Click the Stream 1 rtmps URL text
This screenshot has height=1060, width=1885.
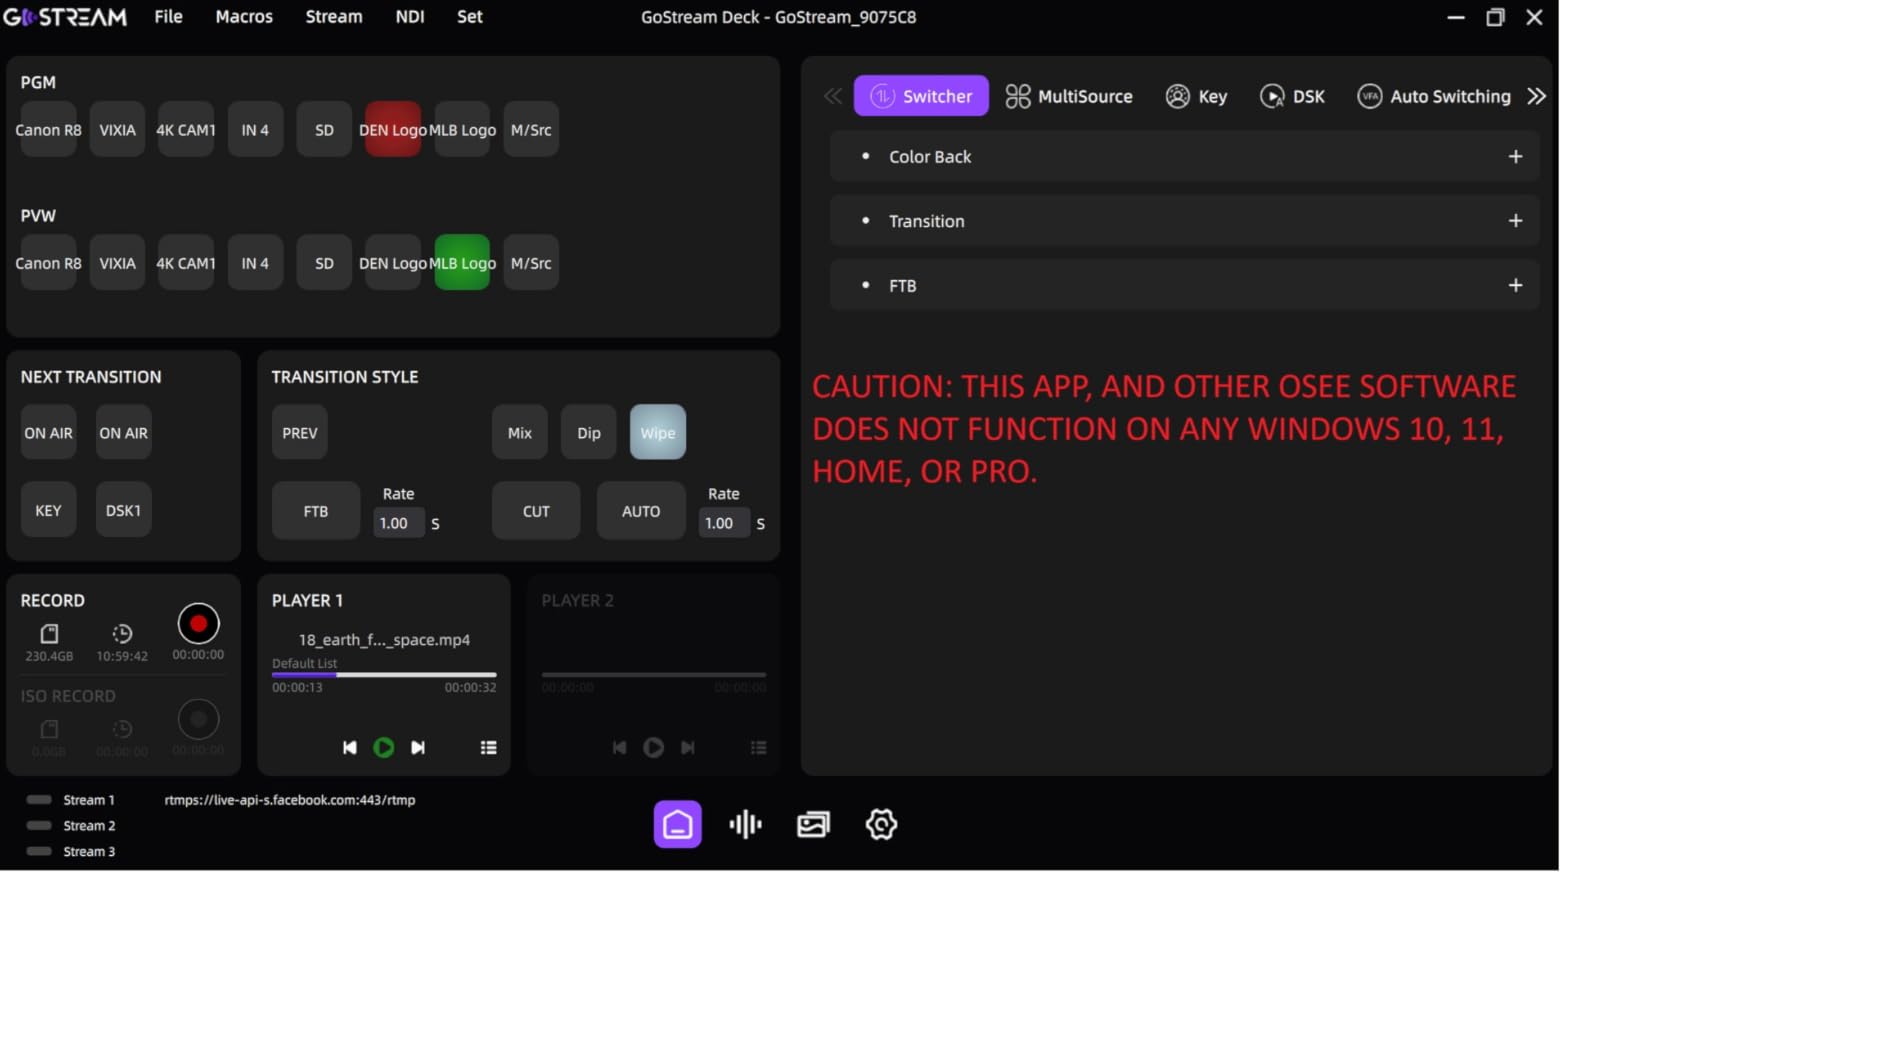[290, 800]
